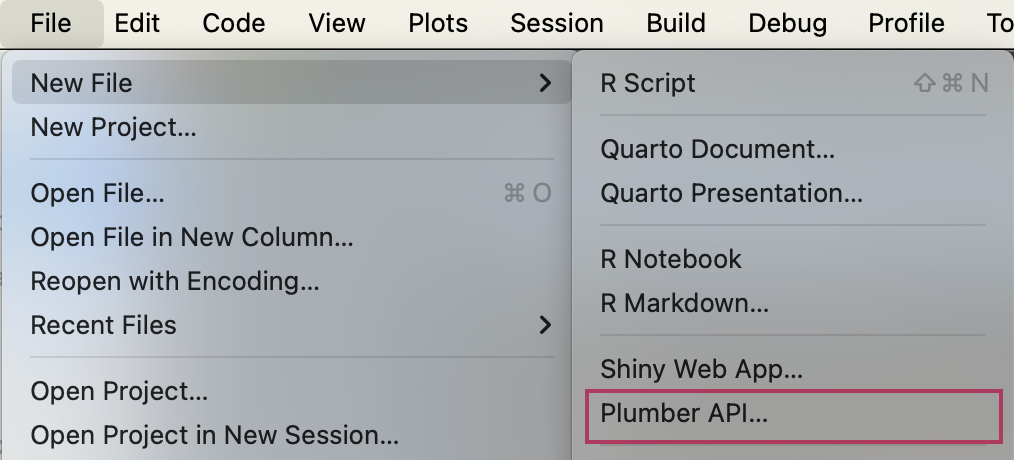1014x460 pixels.
Task: Choose New Project from File menu
Action: pos(113,127)
